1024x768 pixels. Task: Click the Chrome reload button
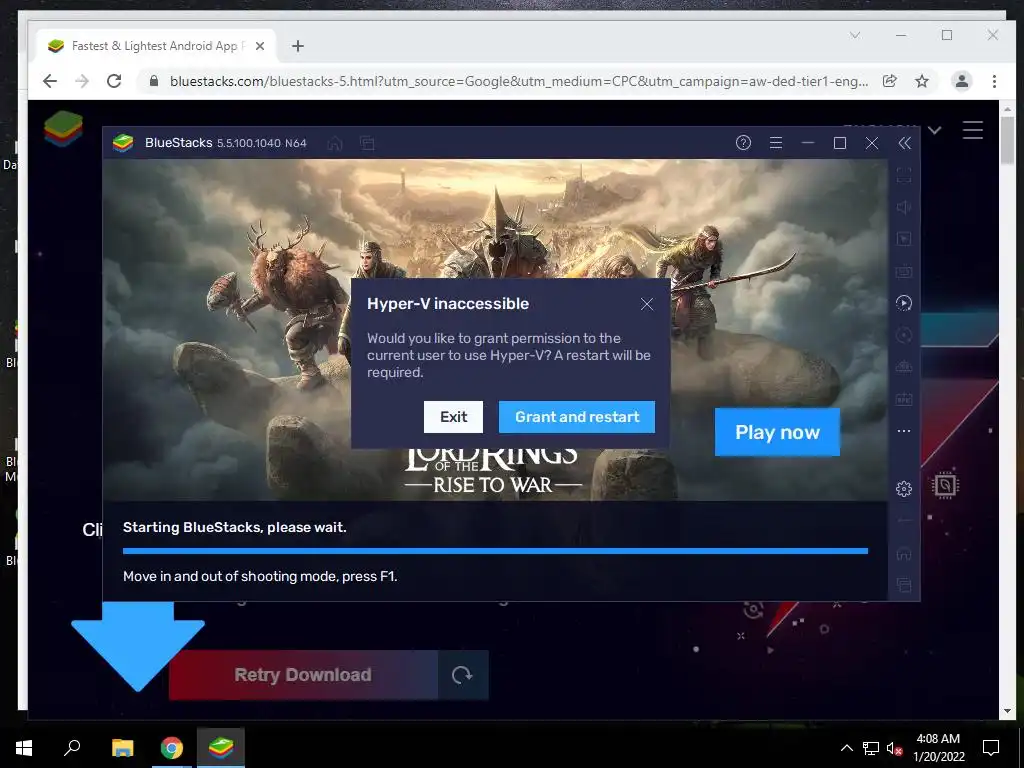click(x=114, y=81)
